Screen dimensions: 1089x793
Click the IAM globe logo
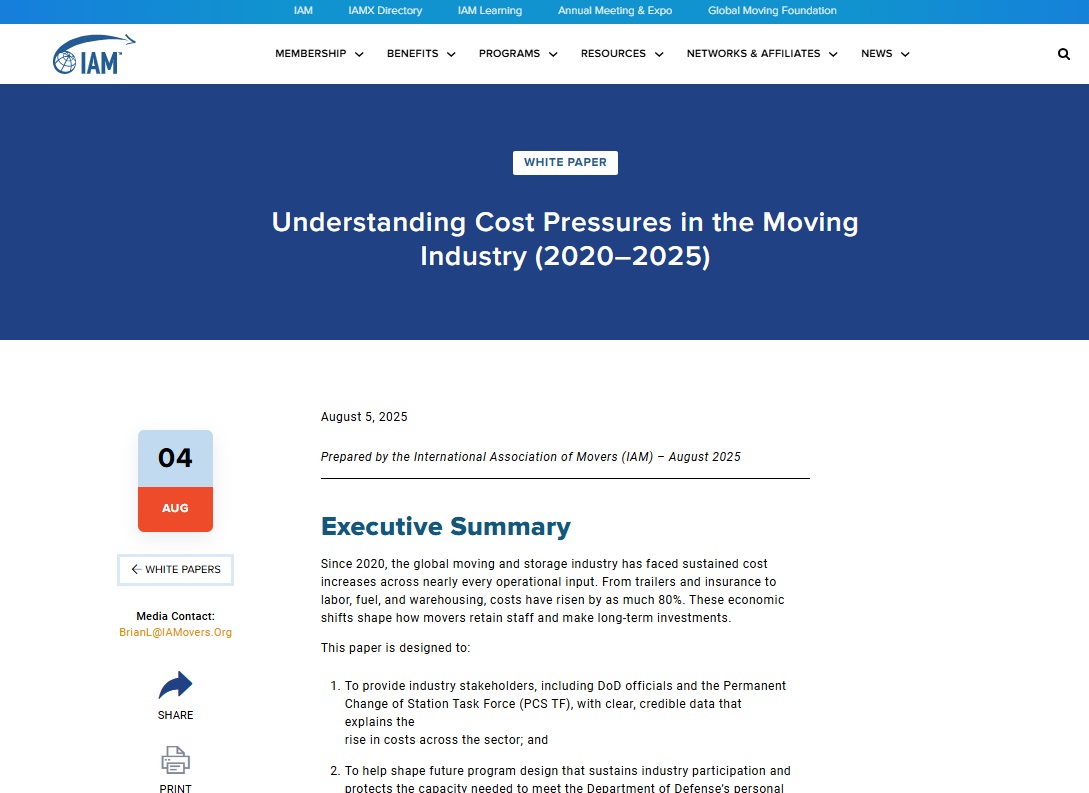click(93, 54)
